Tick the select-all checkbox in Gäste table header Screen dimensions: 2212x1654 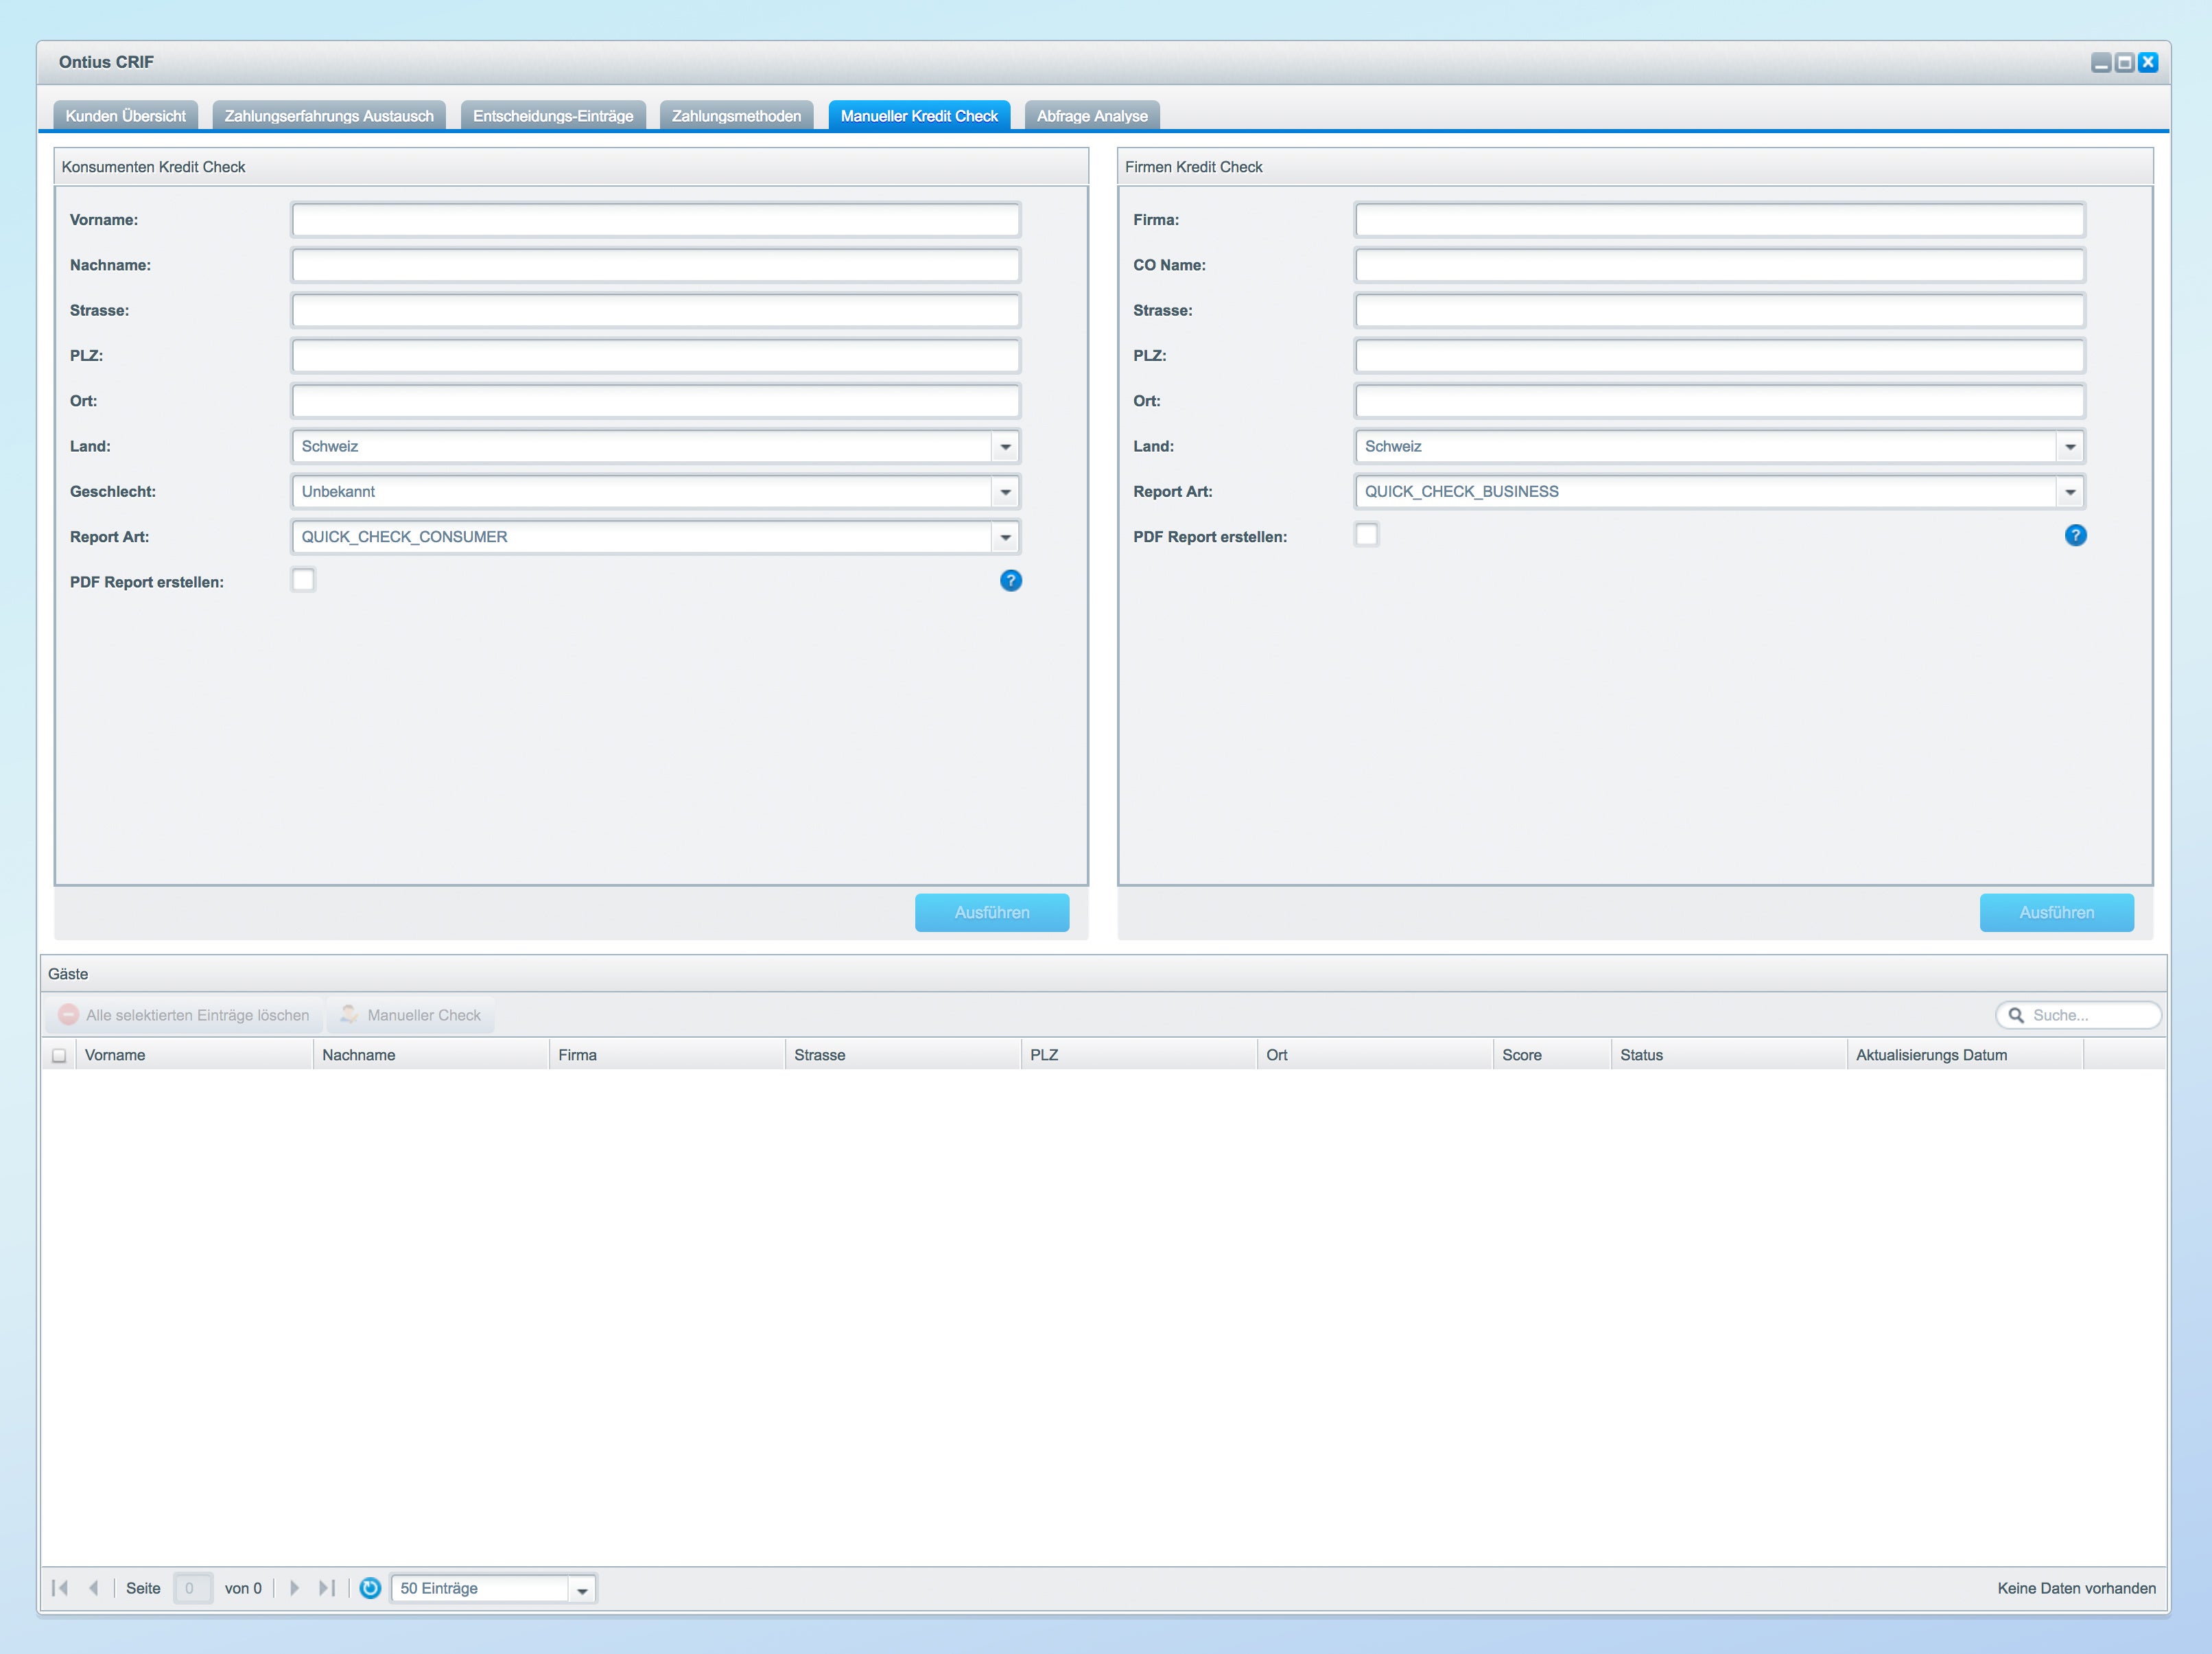pyautogui.click(x=59, y=1055)
